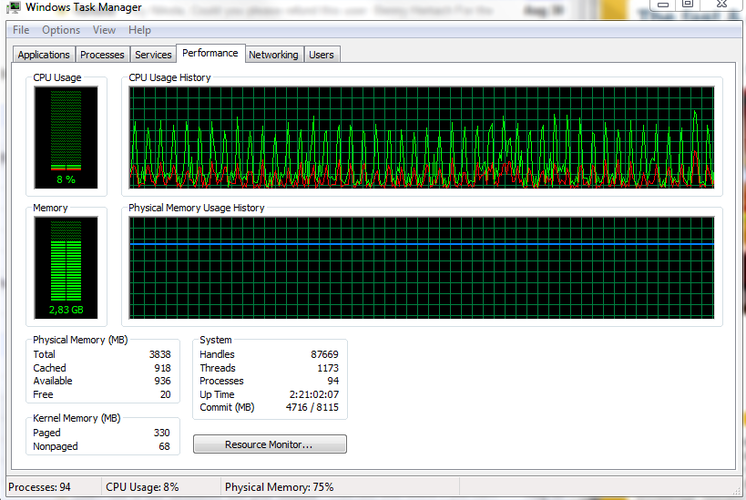The height and width of the screenshot is (500, 746).
Task: Switch to the Networking tab
Action: 274,55
